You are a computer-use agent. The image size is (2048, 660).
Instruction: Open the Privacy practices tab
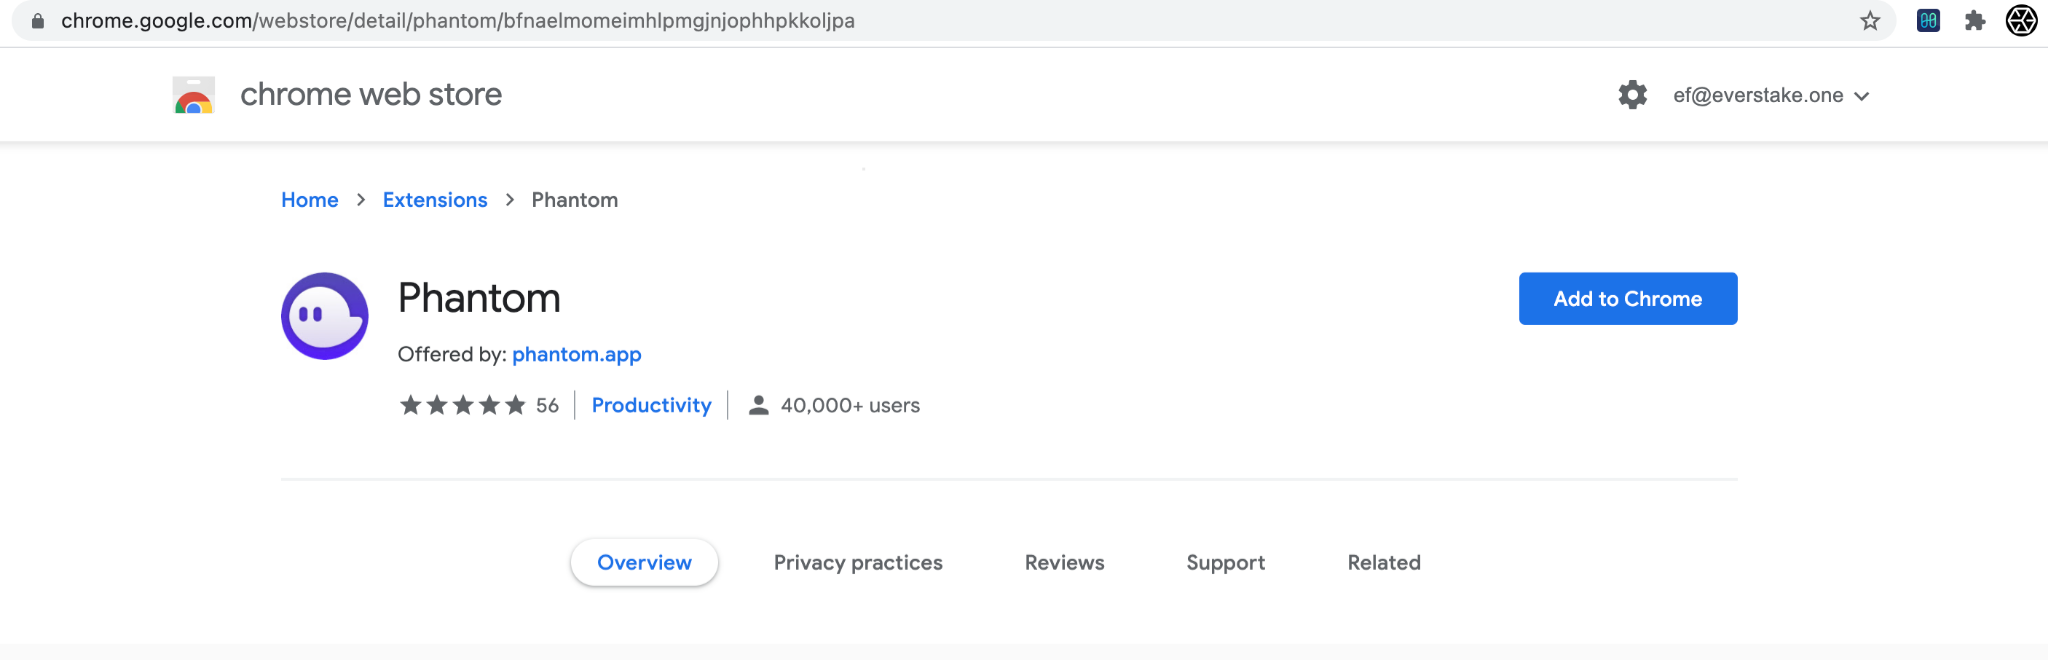click(858, 563)
